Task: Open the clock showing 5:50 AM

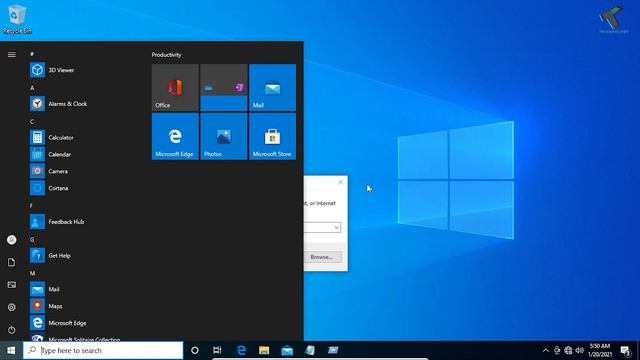Action: coord(600,350)
